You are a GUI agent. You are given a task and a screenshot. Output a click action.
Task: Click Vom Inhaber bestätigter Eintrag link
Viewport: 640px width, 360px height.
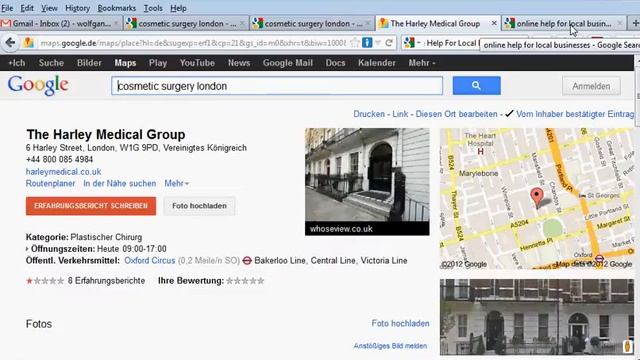[x=575, y=114]
